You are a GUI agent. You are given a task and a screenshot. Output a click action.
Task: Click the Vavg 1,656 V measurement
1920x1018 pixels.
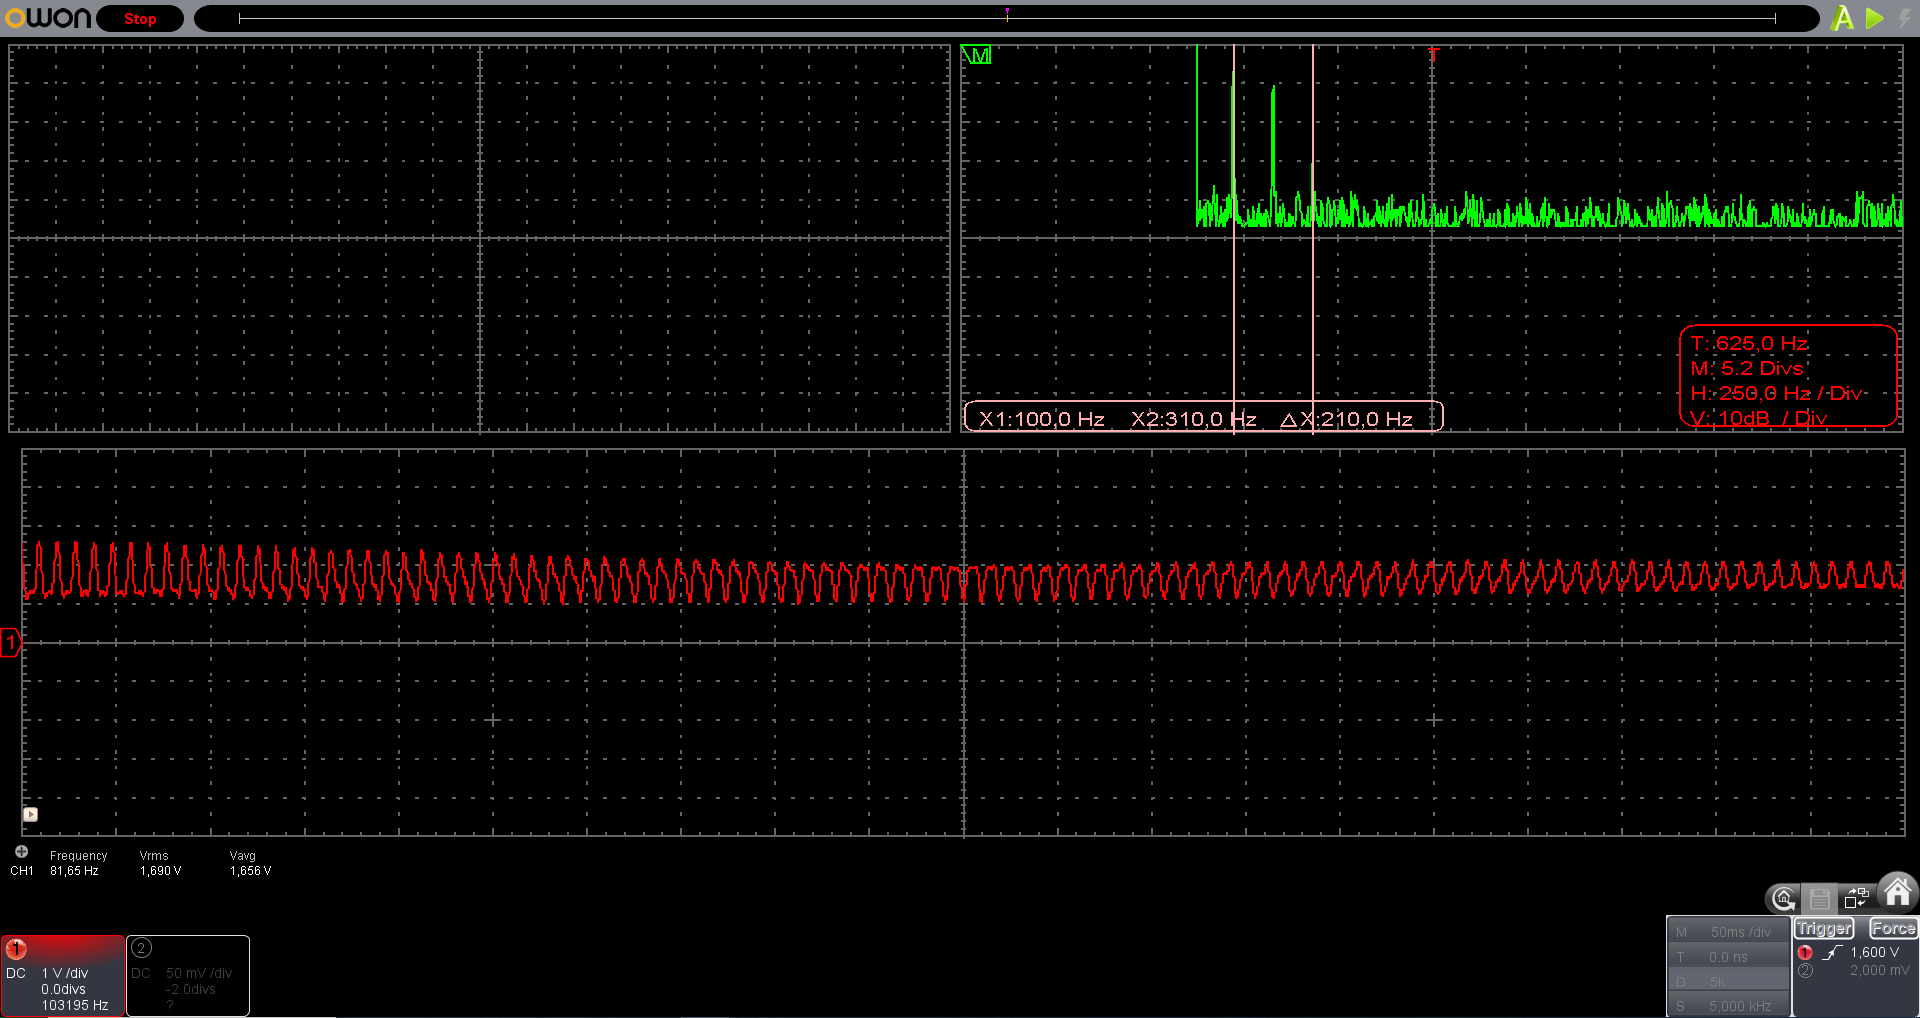(x=250, y=863)
